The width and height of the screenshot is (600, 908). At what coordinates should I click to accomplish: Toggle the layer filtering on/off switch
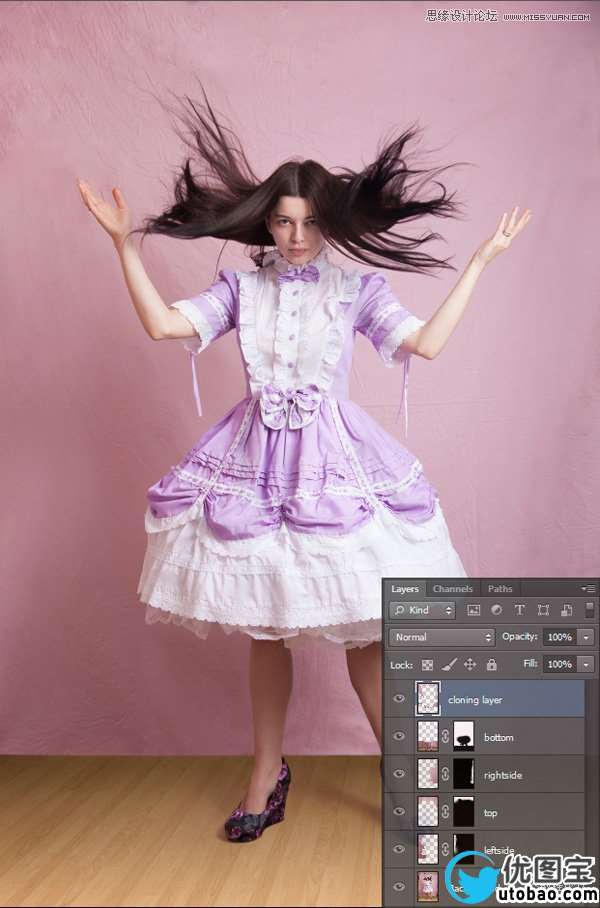point(589,610)
